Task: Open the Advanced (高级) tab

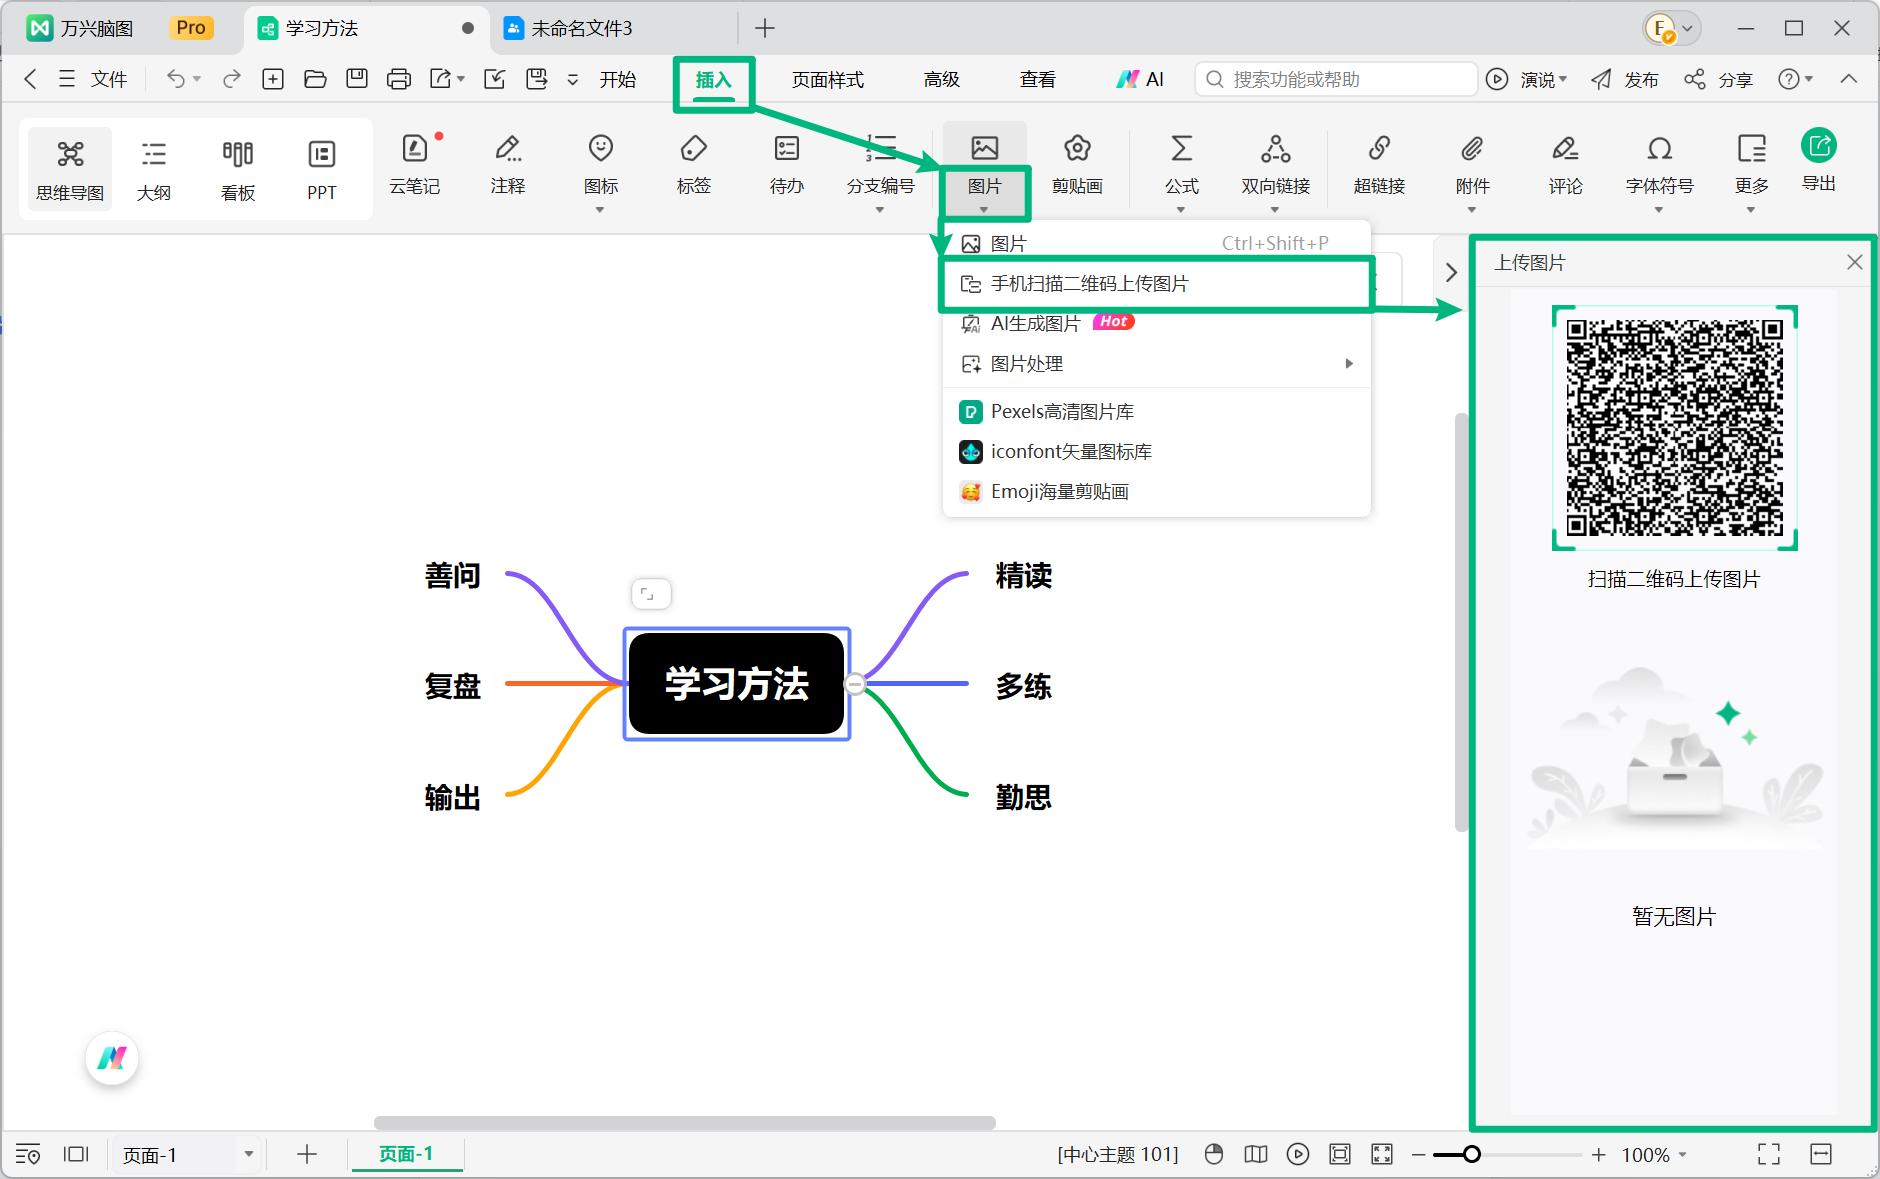Action: pyautogui.click(x=942, y=79)
